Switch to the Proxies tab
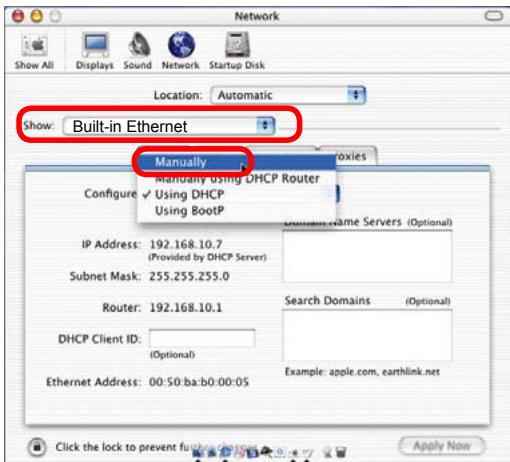This screenshot has height=462, width=510. 350,156
